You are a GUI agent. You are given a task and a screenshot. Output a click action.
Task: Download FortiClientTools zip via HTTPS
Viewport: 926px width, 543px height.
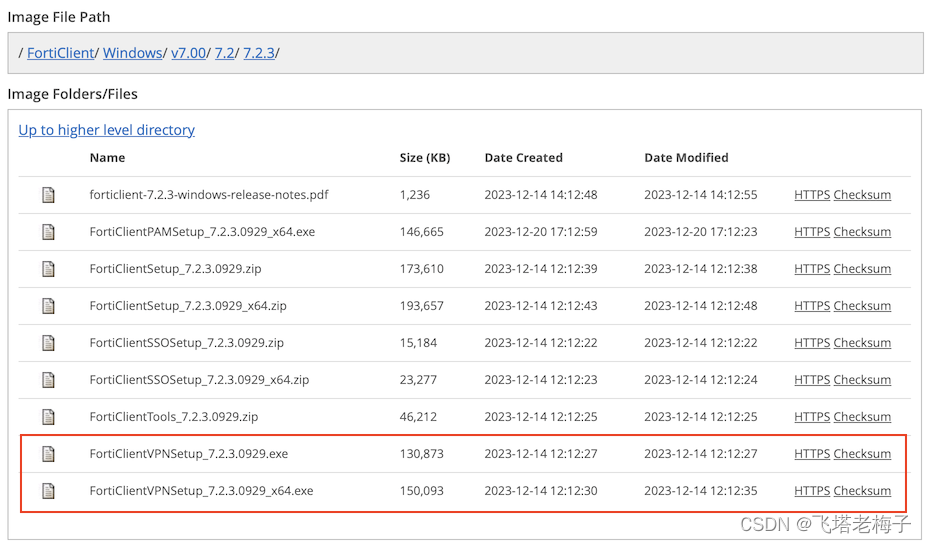[x=812, y=417]
